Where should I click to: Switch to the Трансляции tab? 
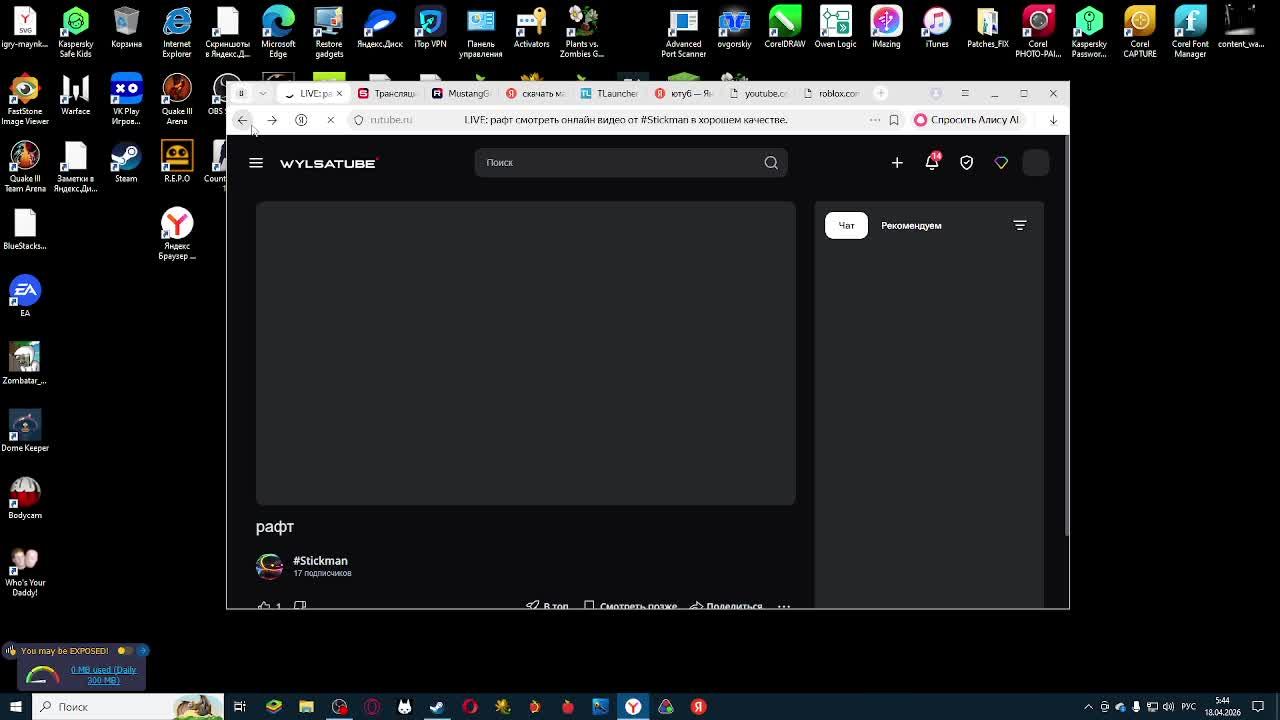coord(387,93)
